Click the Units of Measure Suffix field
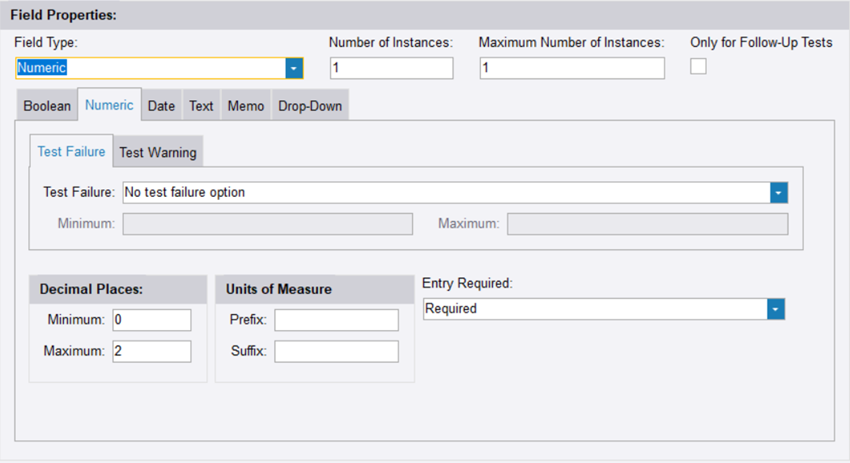 coord(336,351)
